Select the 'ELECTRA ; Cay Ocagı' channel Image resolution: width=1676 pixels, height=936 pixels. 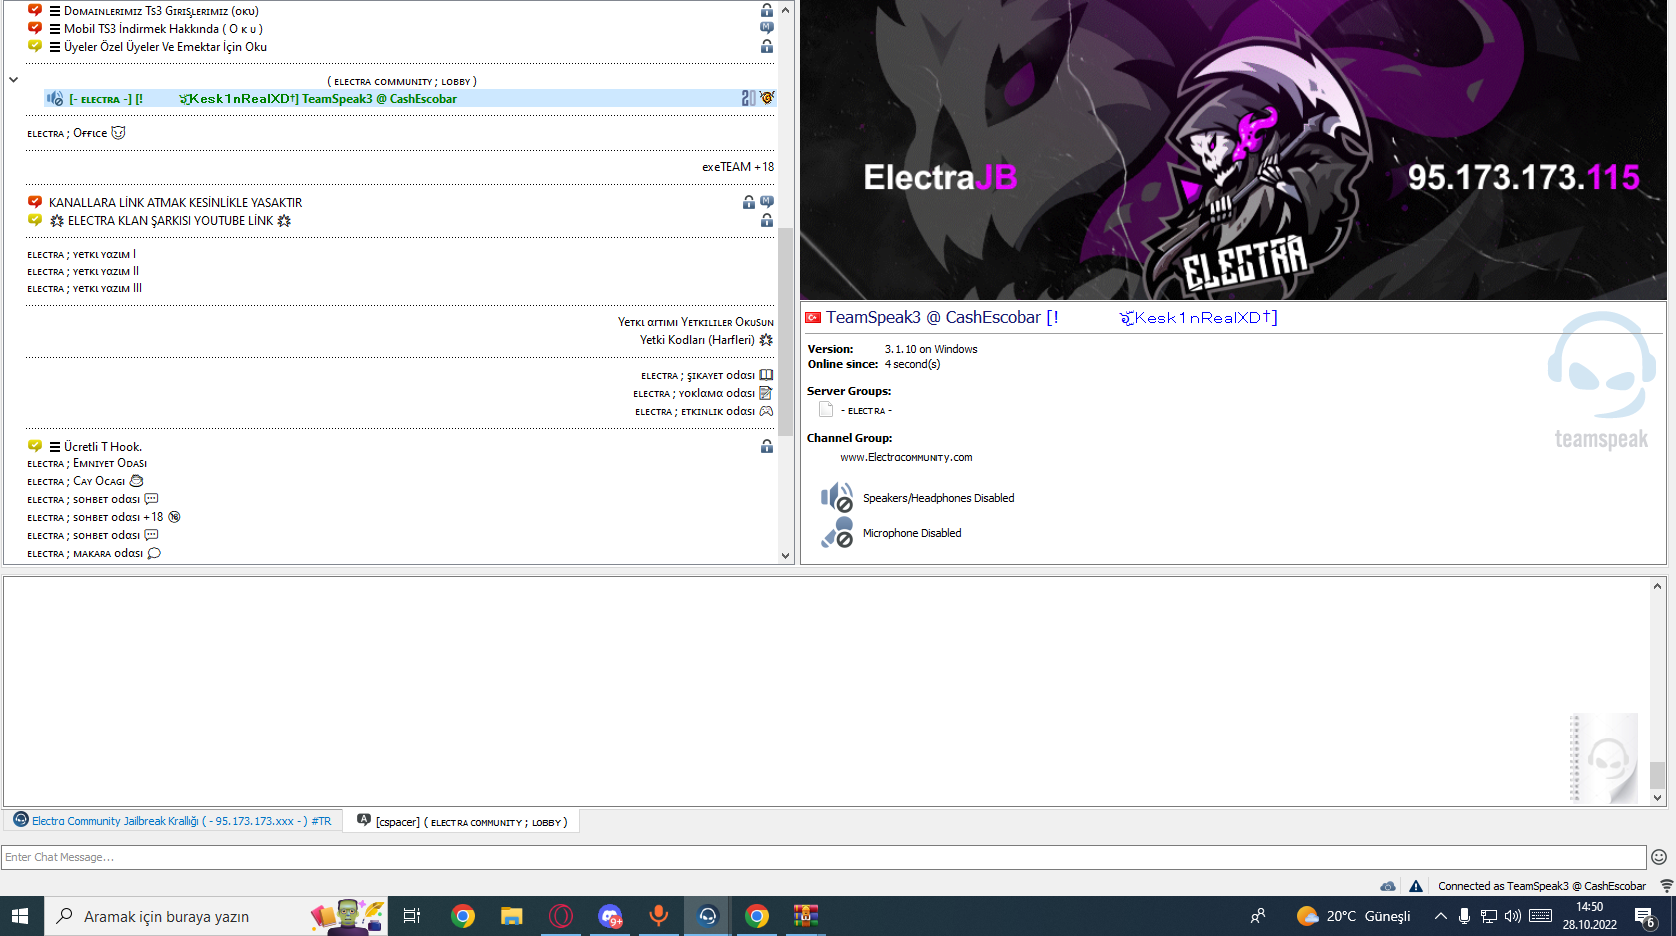[x=85, y=481]
